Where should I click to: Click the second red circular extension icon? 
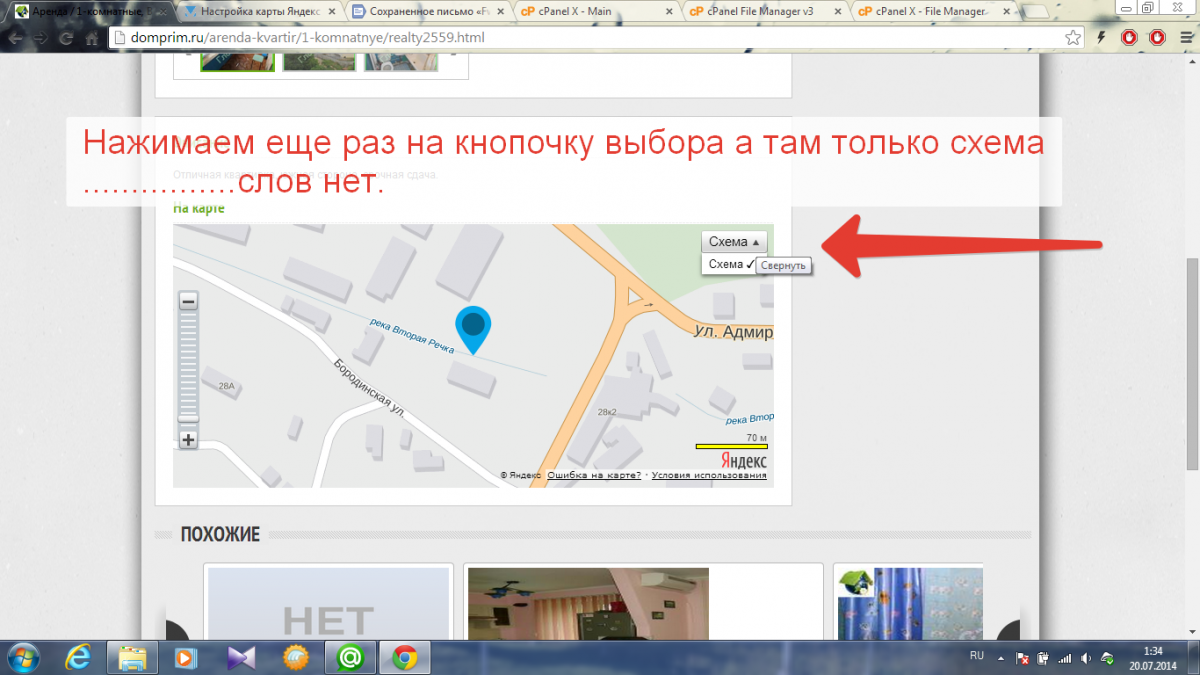click(x=1157, y=38)
